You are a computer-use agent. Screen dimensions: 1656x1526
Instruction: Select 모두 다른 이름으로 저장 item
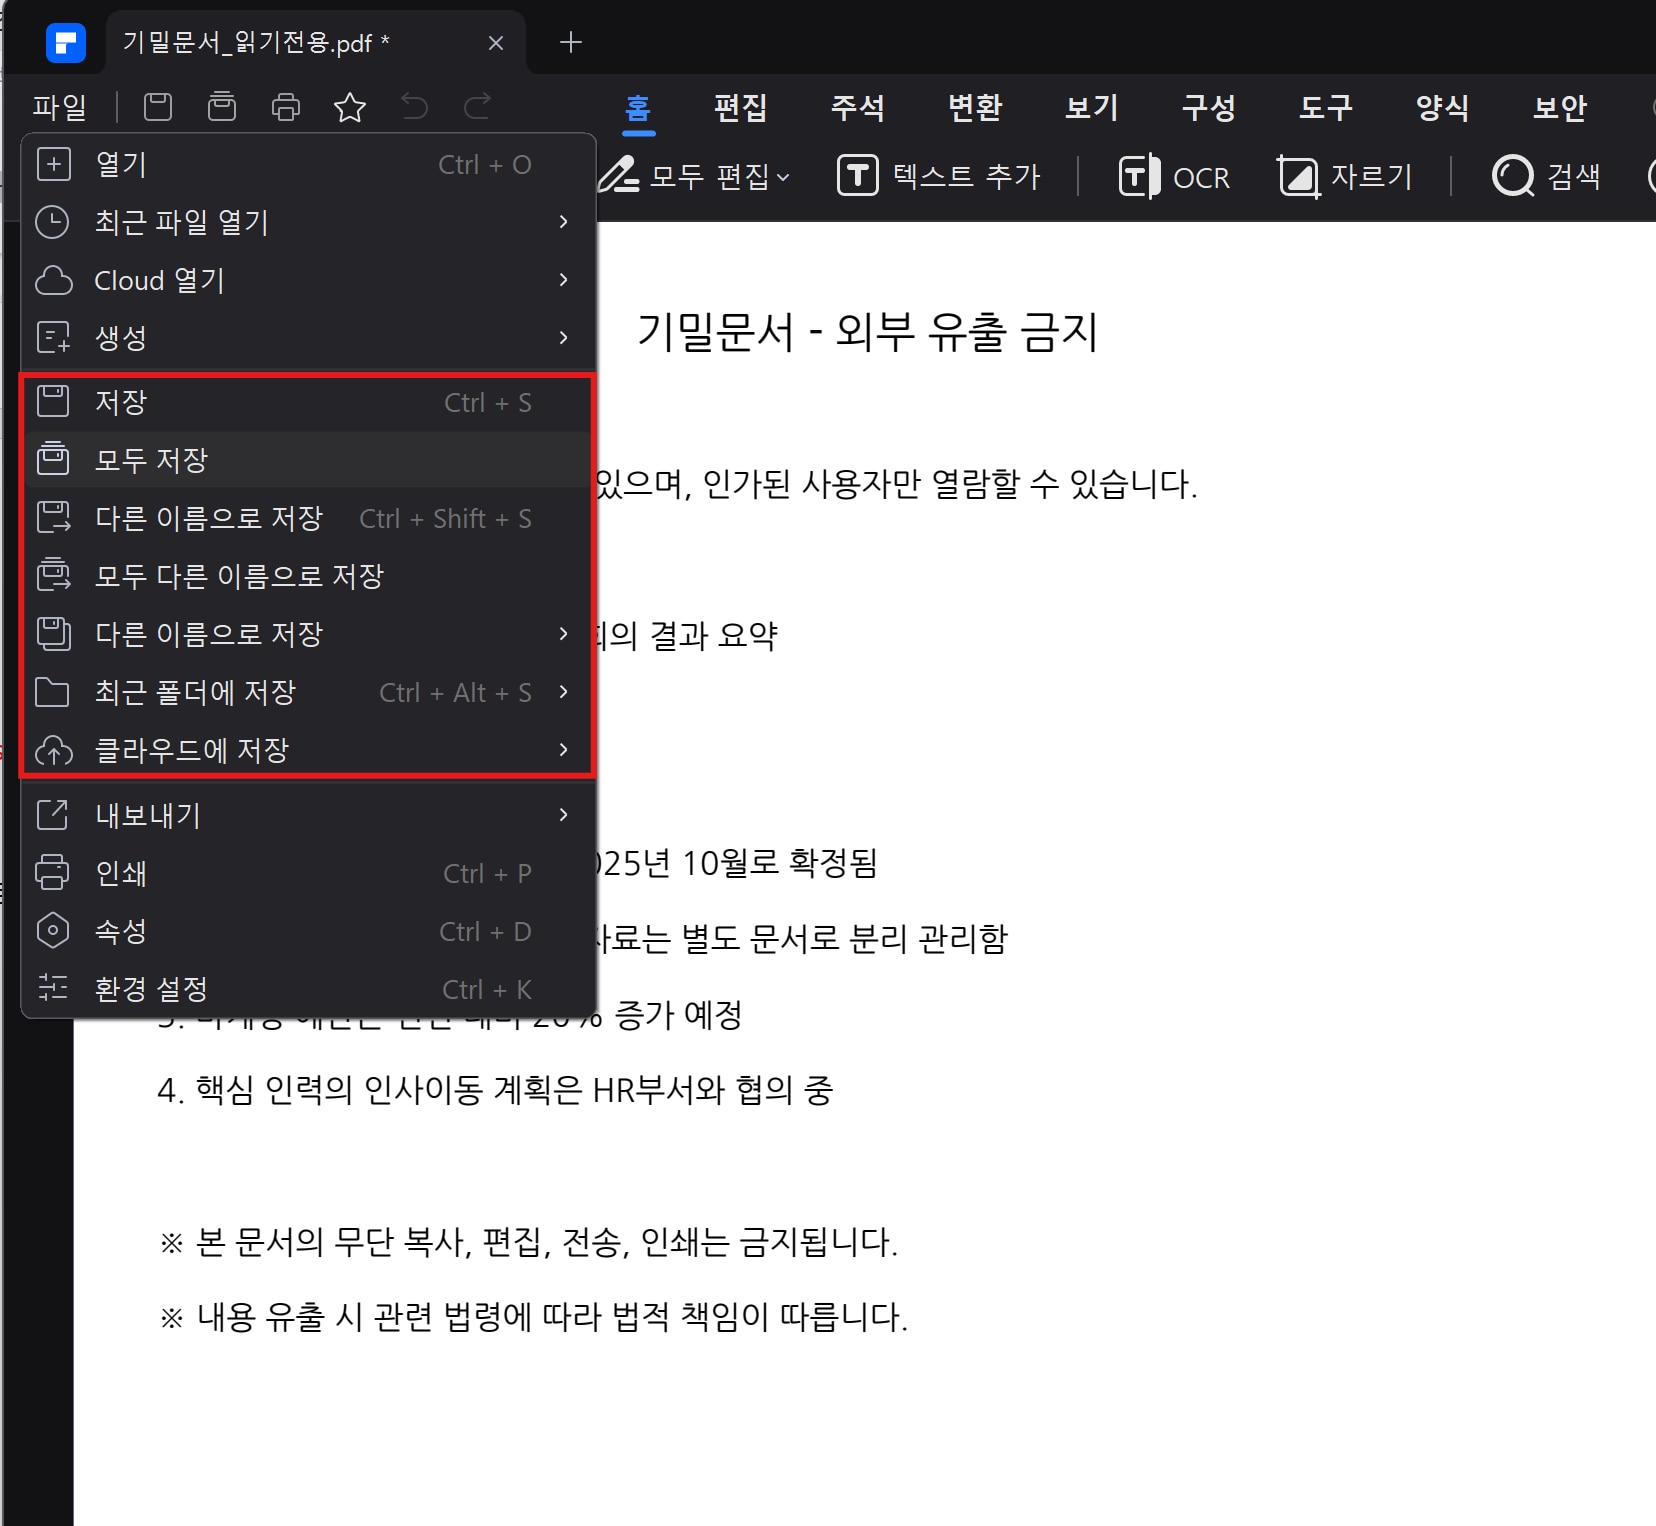point(309,576)
